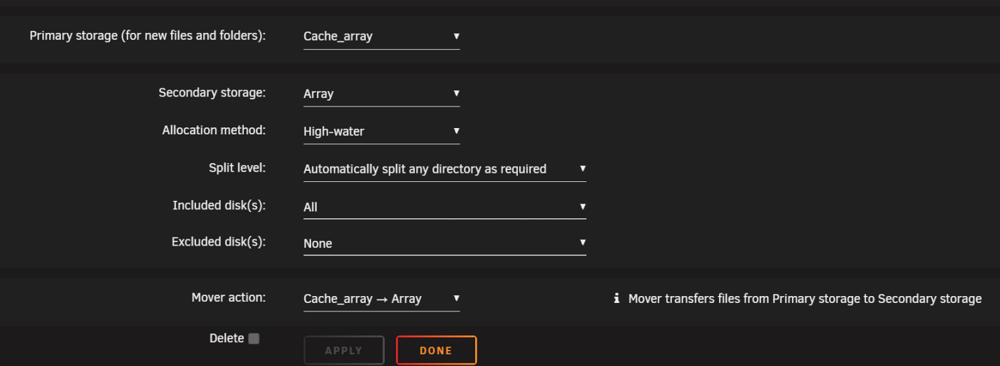Click the 'Allocation method:' label

pos(214,130)
